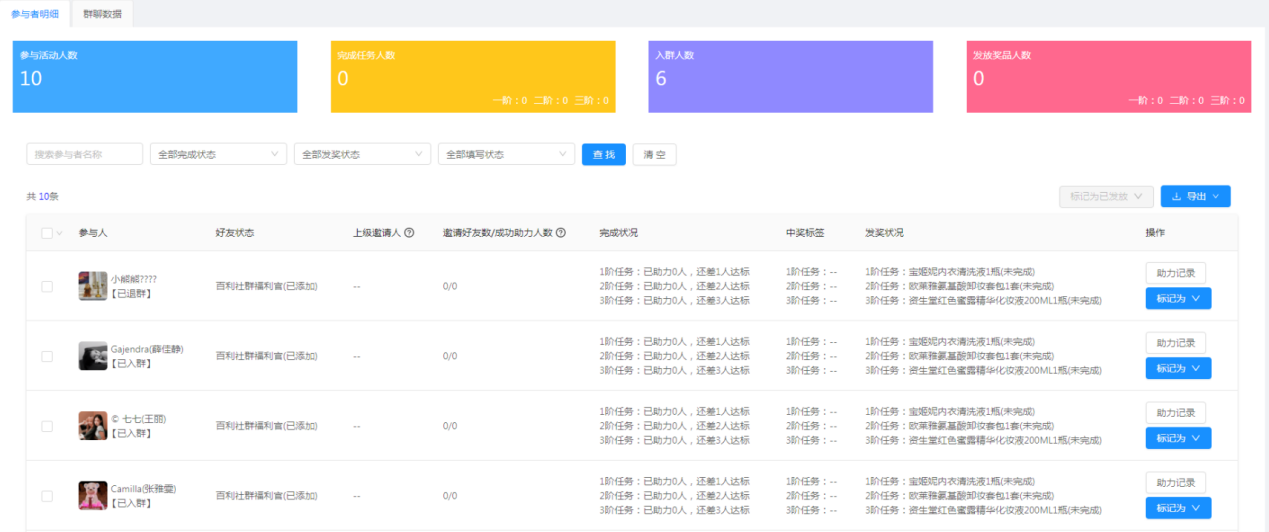Click the 参与活动人数 blue stat card
The width and height of the screenshot is (1269, 532).
tap(155, 77)
